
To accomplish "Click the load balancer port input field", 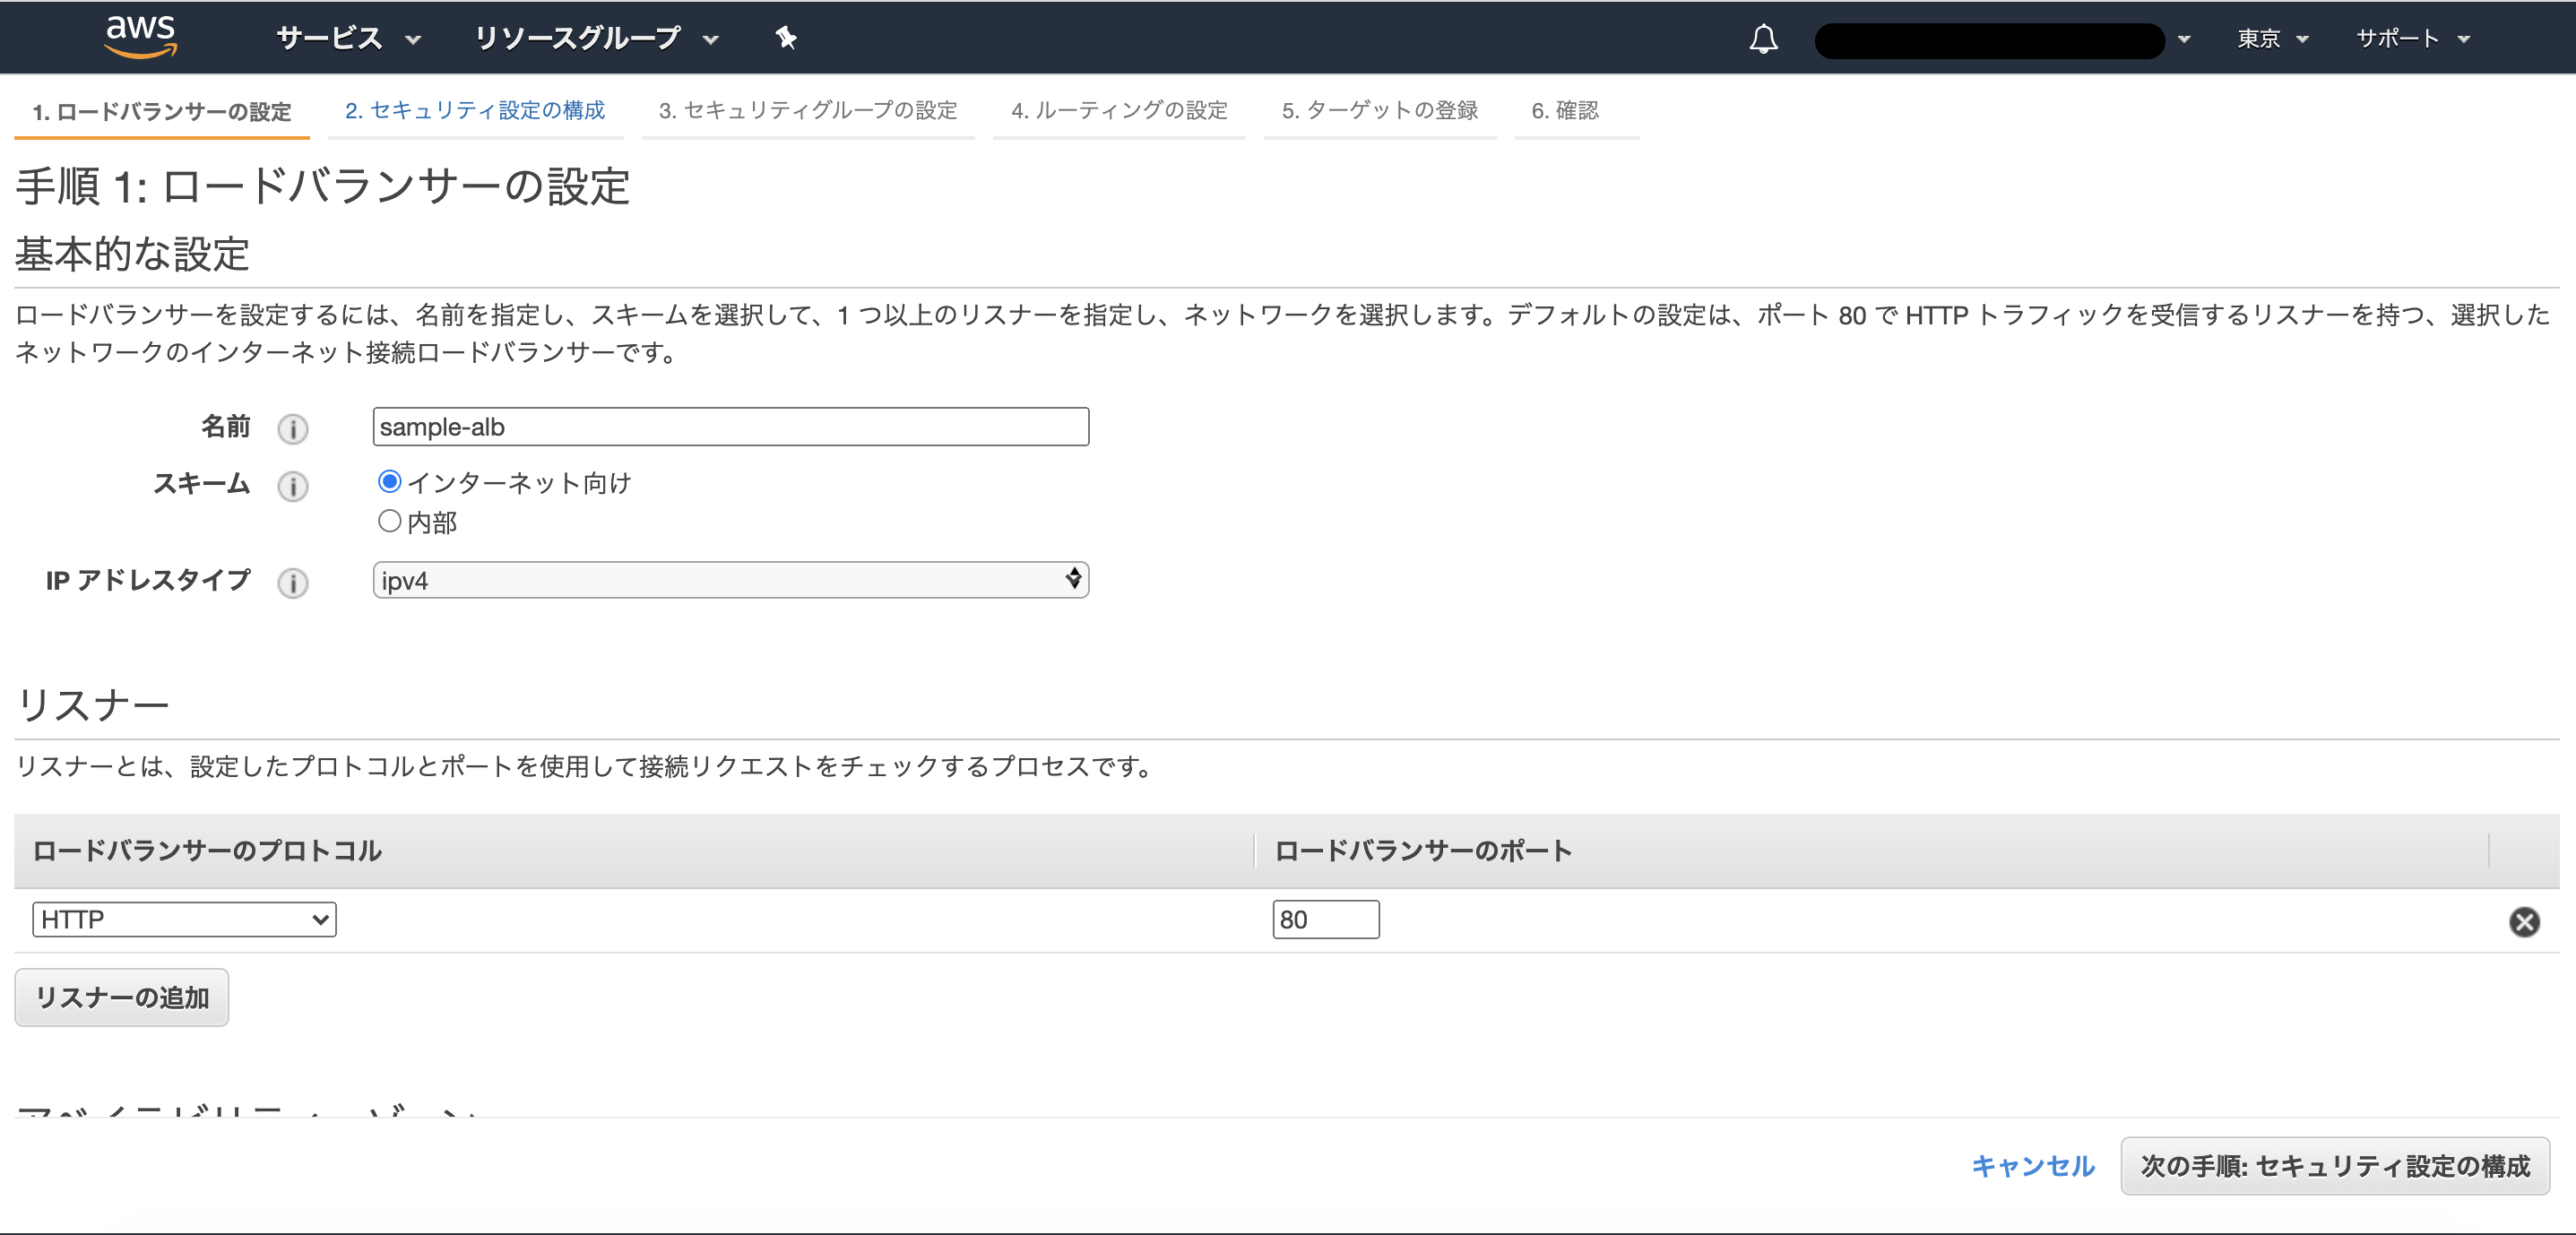I will tap(1326, 919).
